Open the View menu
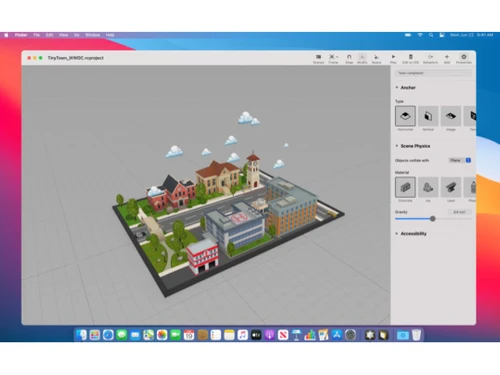The image size is (500, 375). pos(63,35)
